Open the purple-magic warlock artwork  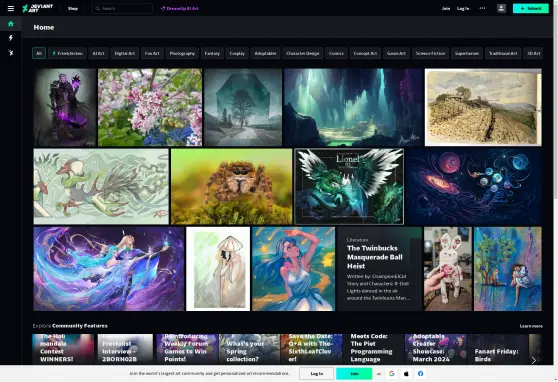[65, 107]
